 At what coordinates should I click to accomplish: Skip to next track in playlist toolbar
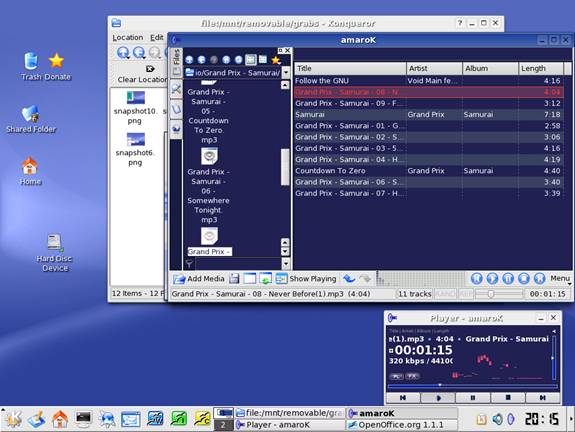(539, 279)
